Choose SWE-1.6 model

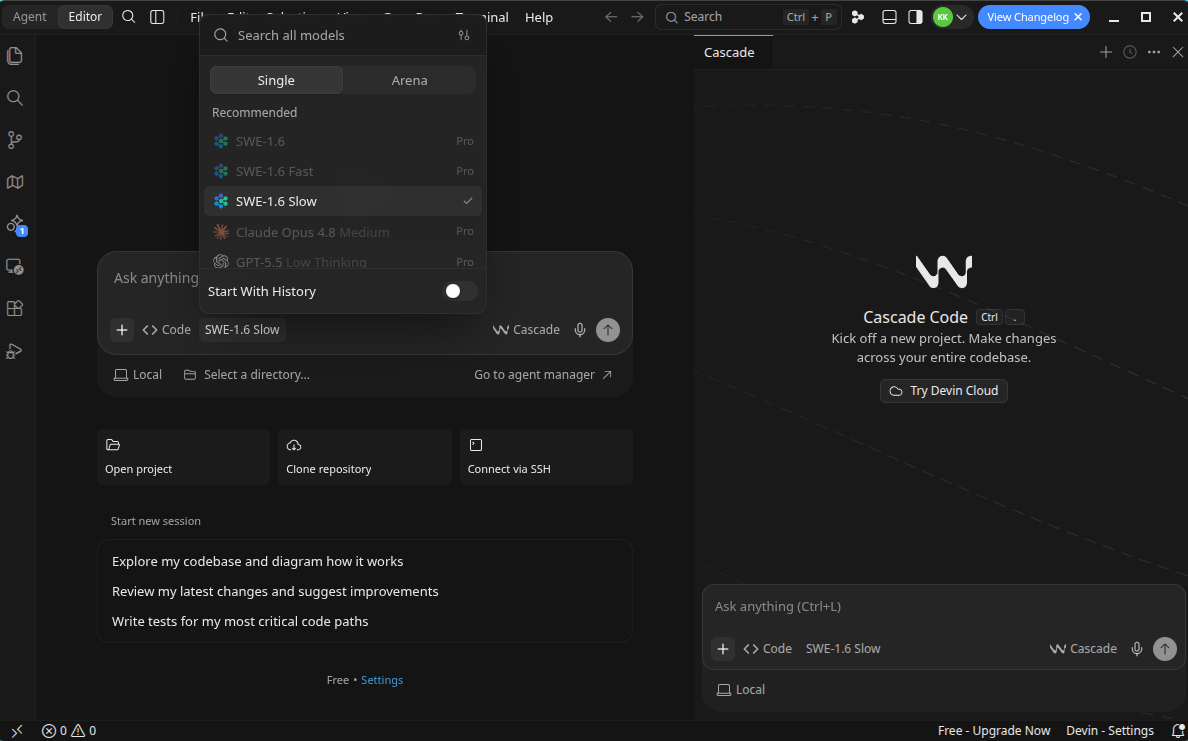point(342,141)
